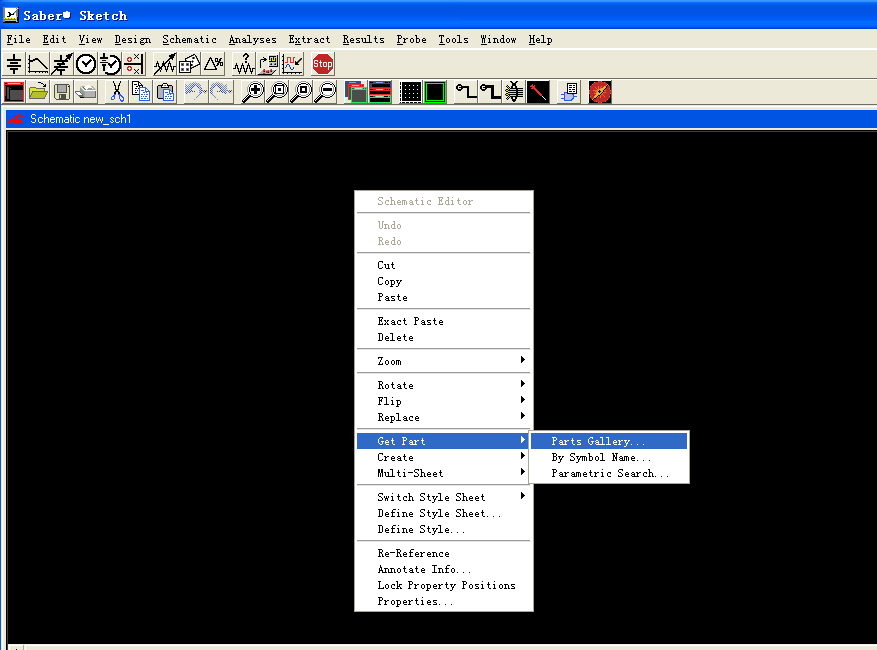Choose By Symbol Name... option
Screen dimensions: 877x650
(609, 457)
